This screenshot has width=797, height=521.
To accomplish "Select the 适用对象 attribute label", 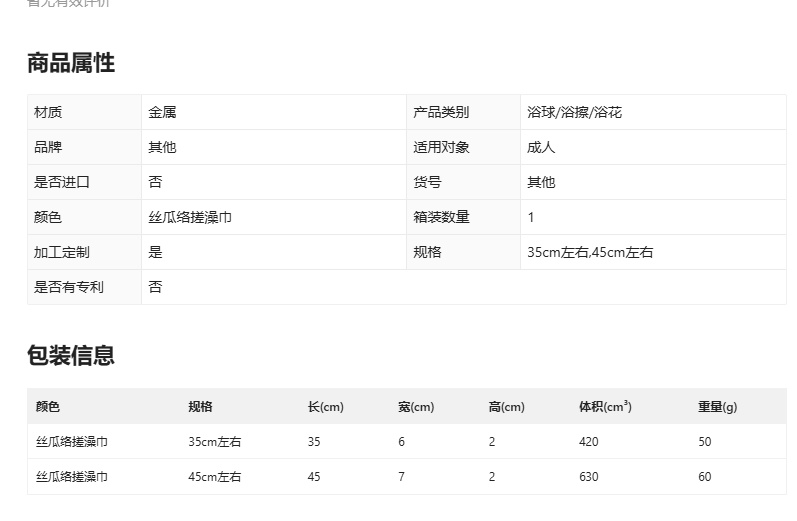I will [441, 147].
